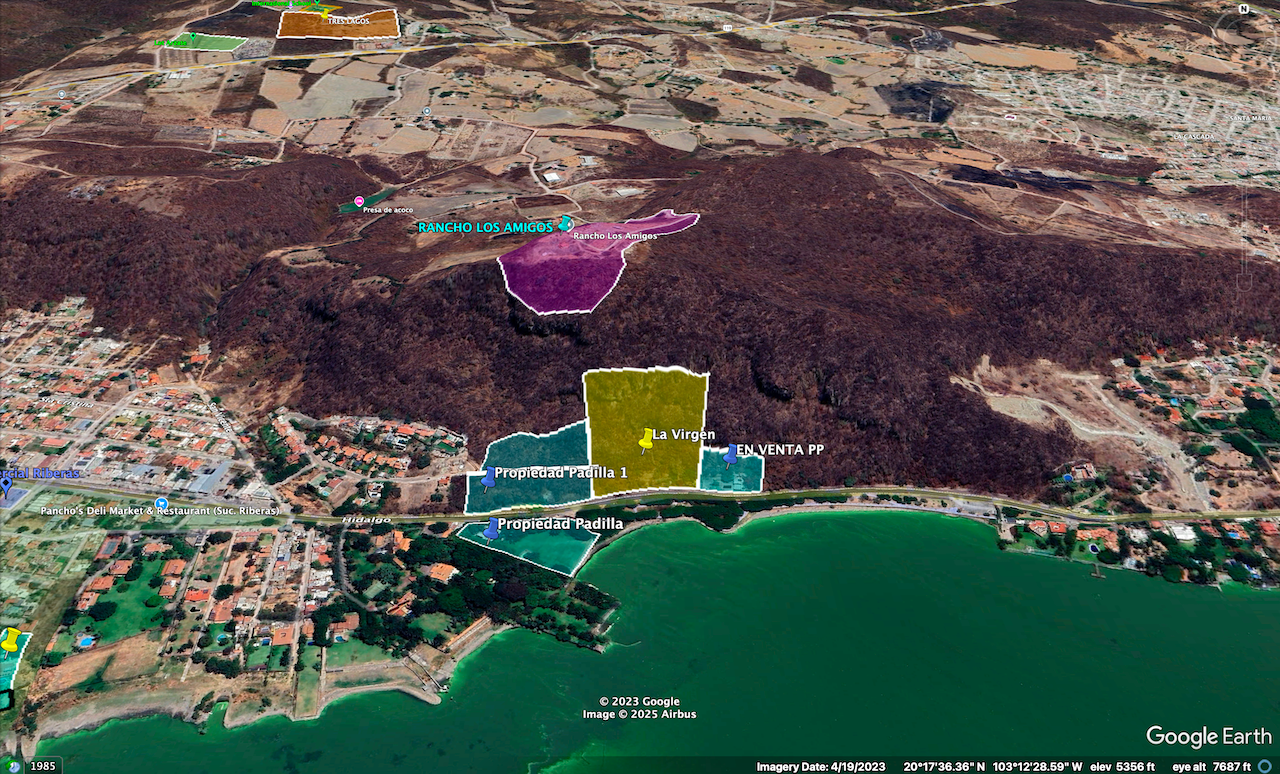Image resolution: width=1280 pixels, height=774 pixels.
Task: Click the compass north indicator
Action: [1246, 10]
